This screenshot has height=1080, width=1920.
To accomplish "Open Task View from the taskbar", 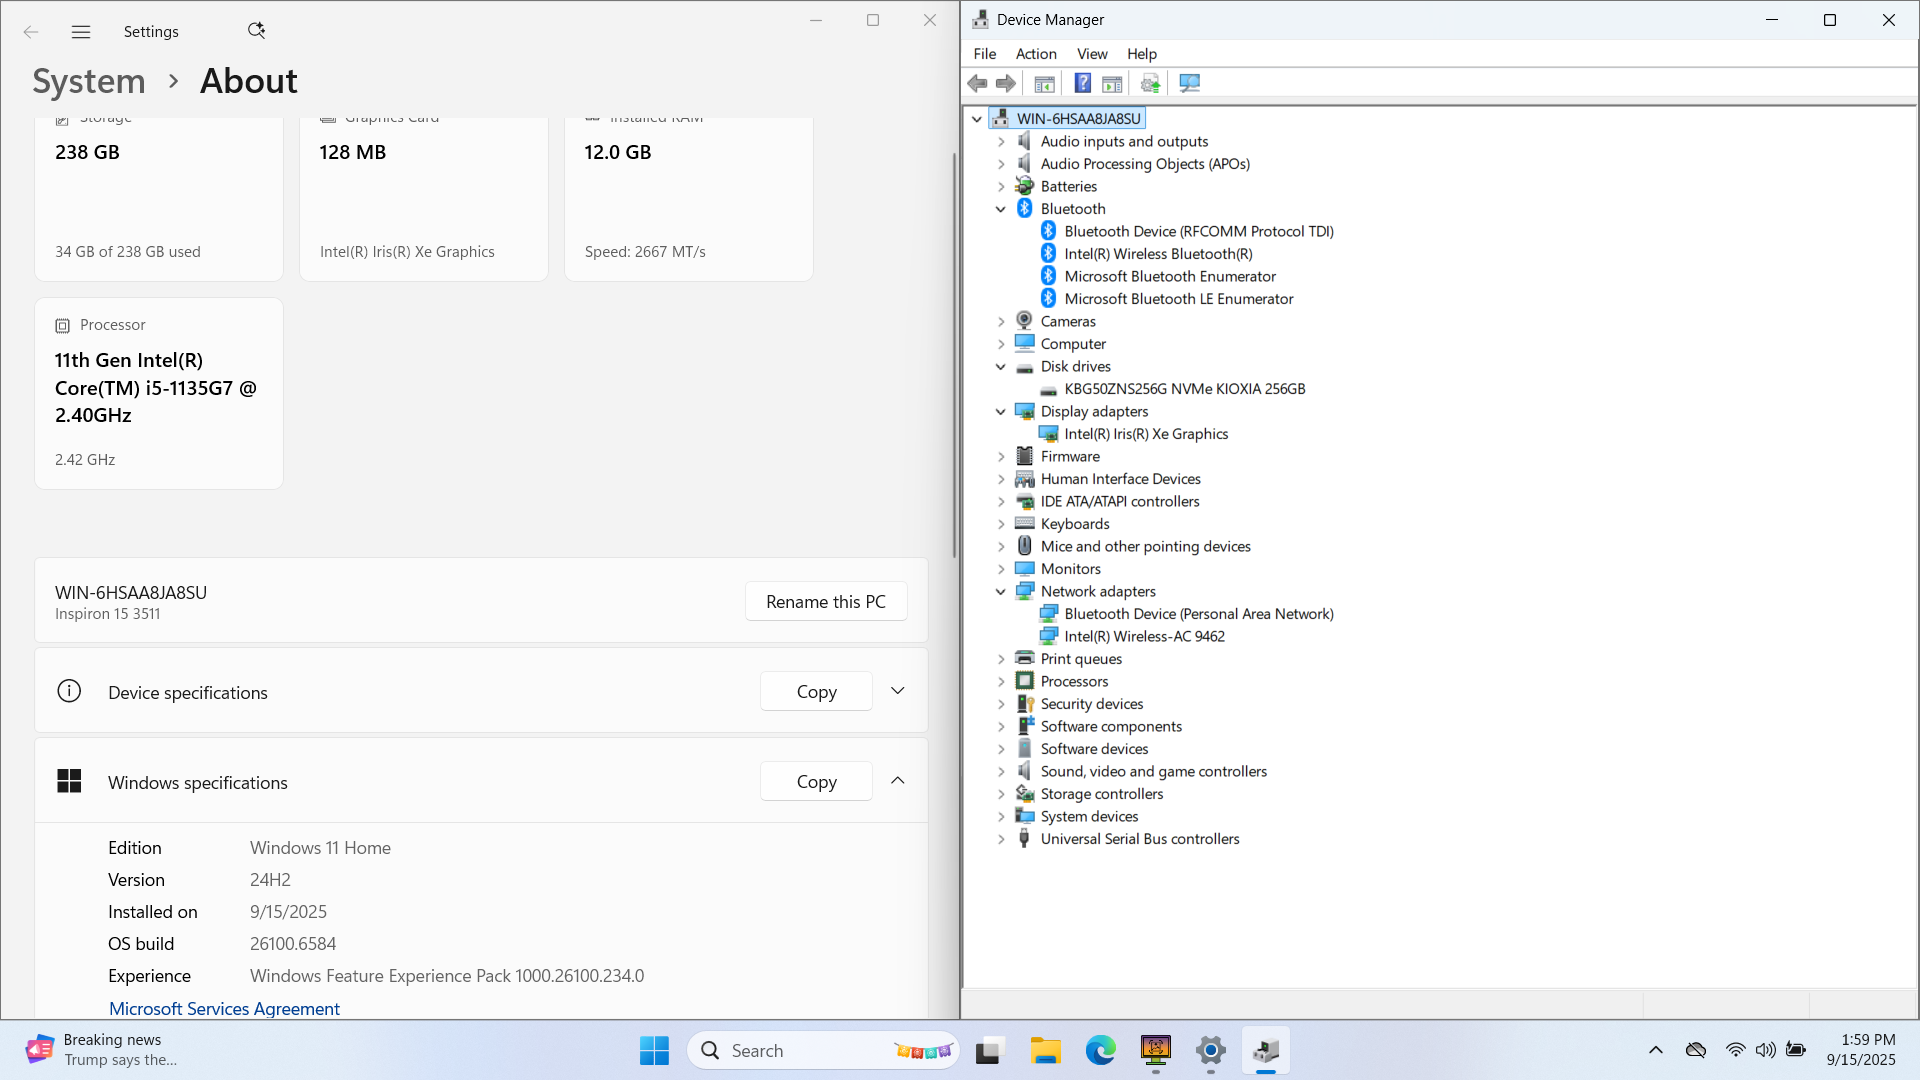I will click(989, 1050).
